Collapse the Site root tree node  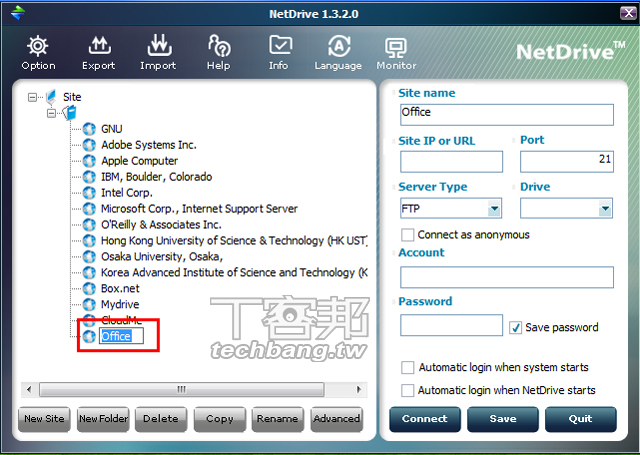point(32,97)
